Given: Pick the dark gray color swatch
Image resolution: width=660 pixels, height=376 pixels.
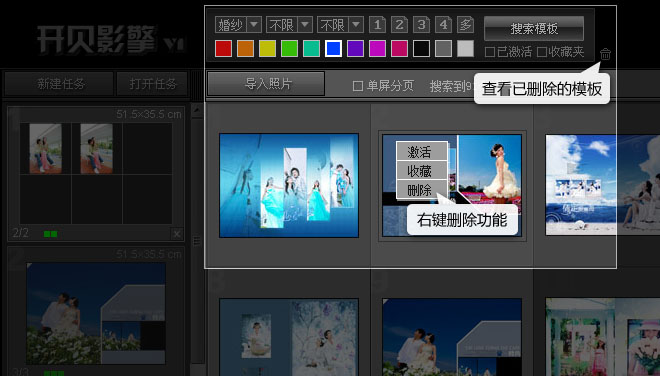Looking at the screenshot, I should coord(443,49).
